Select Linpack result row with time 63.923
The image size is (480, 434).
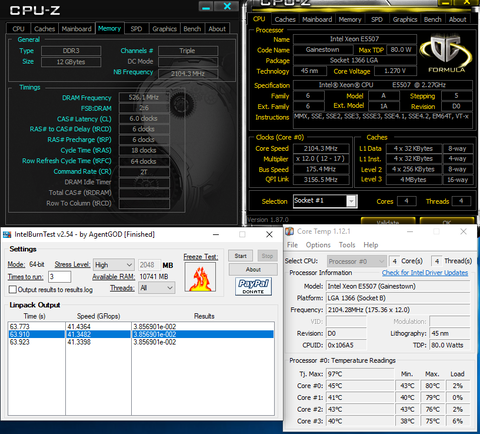pos(141,342)
